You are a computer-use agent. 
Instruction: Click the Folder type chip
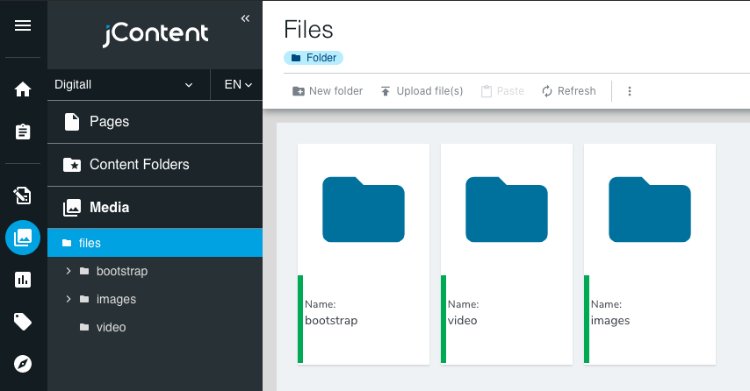point(313,58)
